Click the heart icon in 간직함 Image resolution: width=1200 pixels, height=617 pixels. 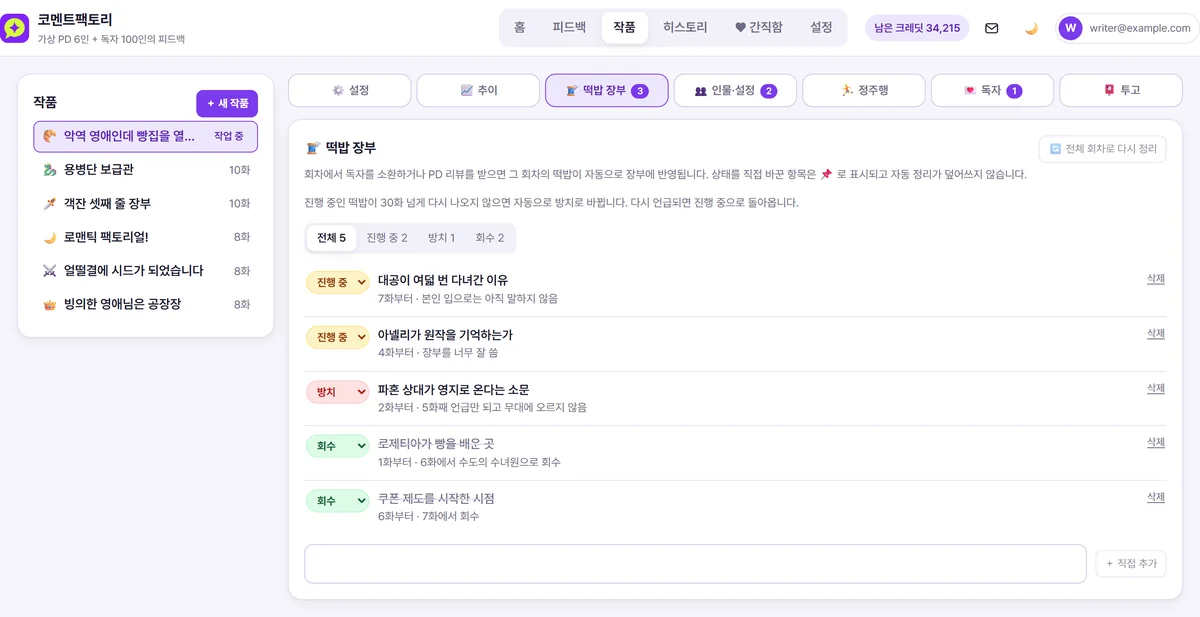pyautogui.click(x=740, y=28)
